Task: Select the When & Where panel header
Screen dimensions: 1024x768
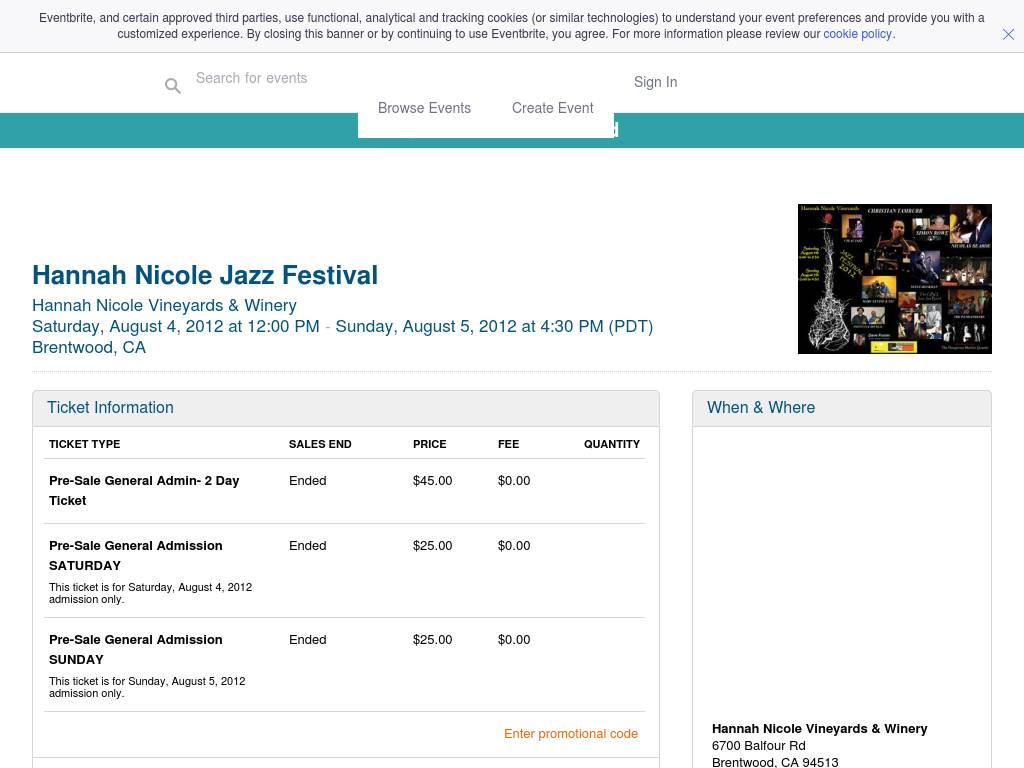Action: (760, 407)
